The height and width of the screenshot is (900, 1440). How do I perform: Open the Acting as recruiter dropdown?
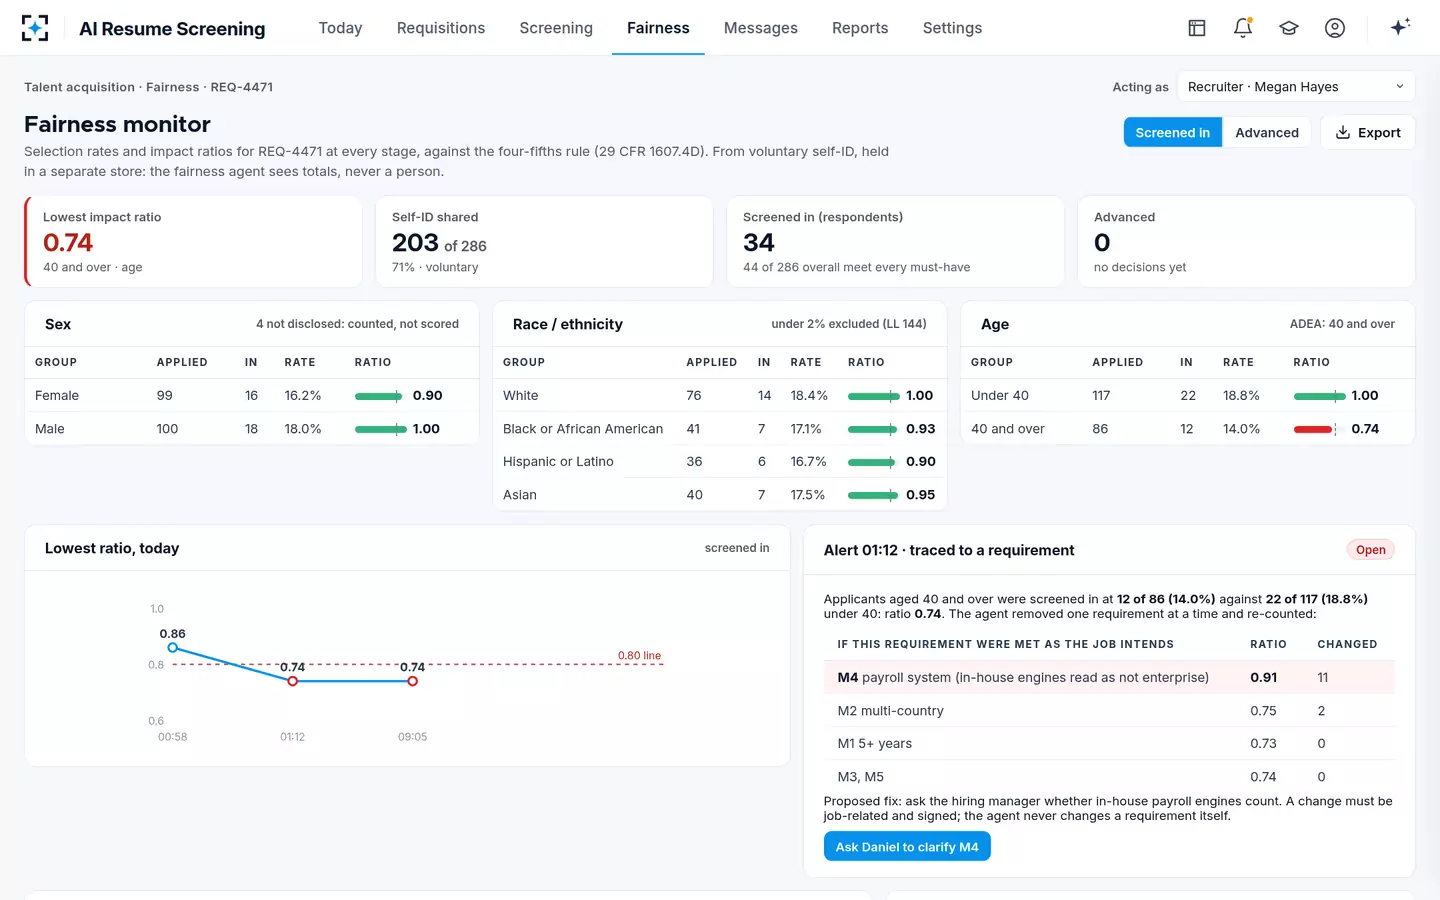pos(1296,87)
